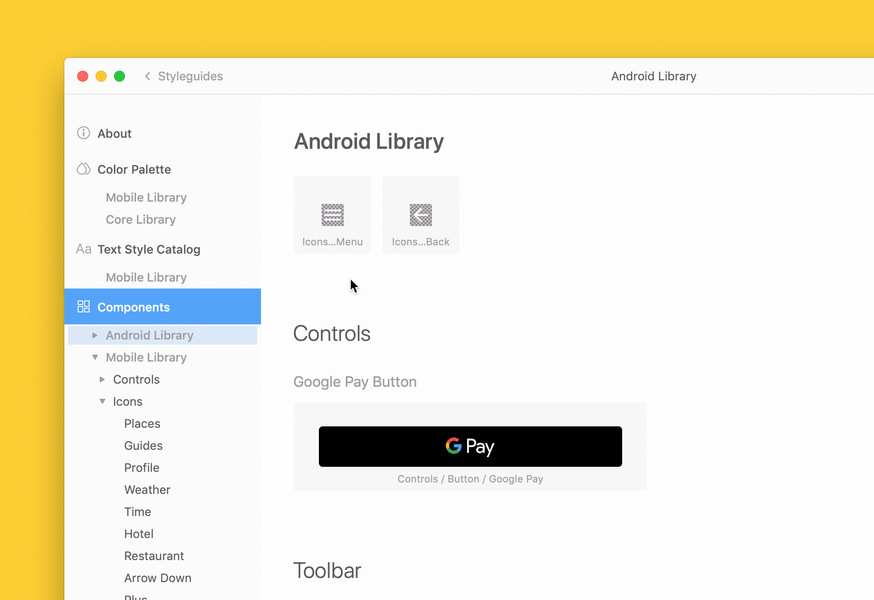This screenshot has width=874, height=600.
Task: Click the Google Pay Button subheading
Action: [x=355, y=381]
